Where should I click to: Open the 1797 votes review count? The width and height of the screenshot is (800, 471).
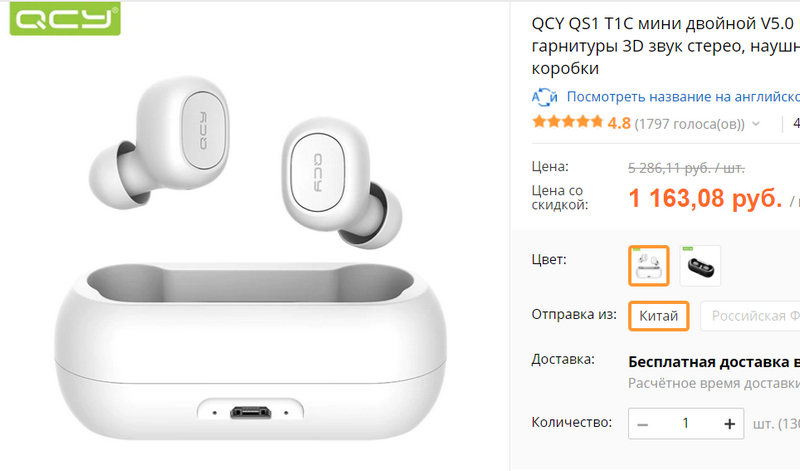click(689, 124)
